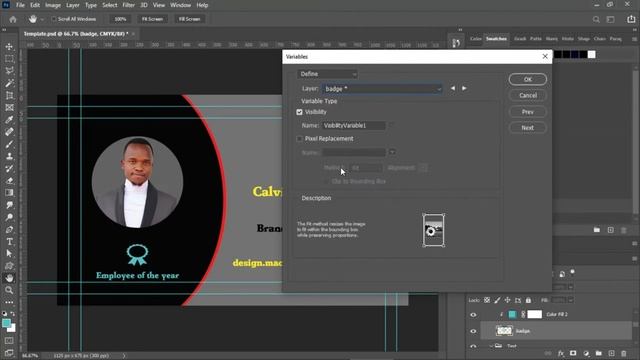
Task: Select the Clone Stamp tool
Action: 9,156
